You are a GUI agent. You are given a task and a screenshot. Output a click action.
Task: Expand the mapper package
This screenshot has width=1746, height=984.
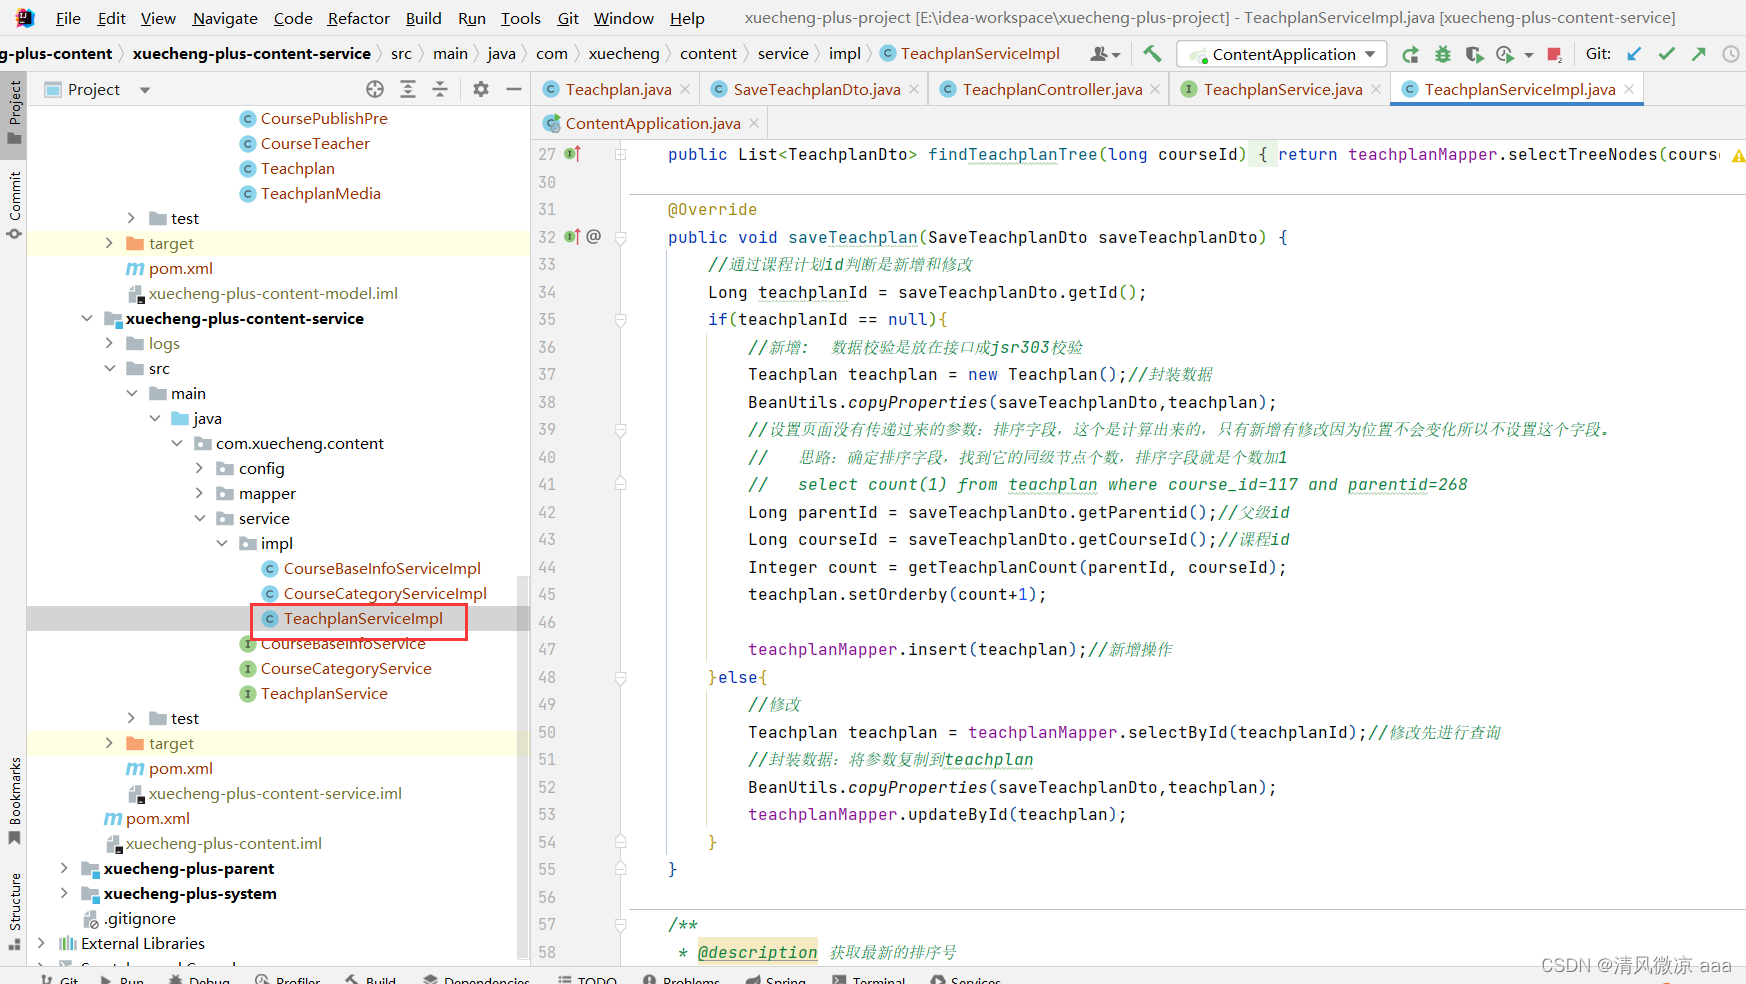[199, 493]
